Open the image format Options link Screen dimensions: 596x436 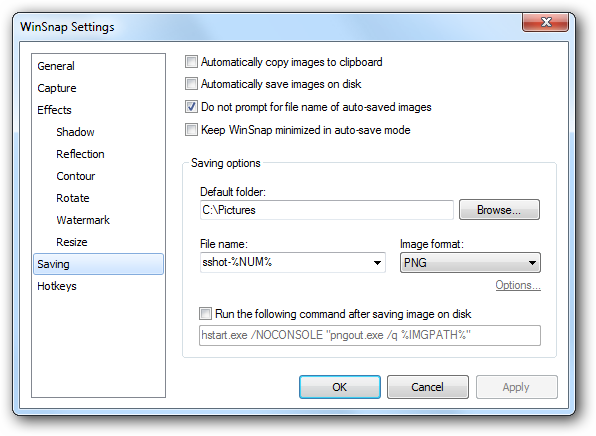[x=518, y=285]
